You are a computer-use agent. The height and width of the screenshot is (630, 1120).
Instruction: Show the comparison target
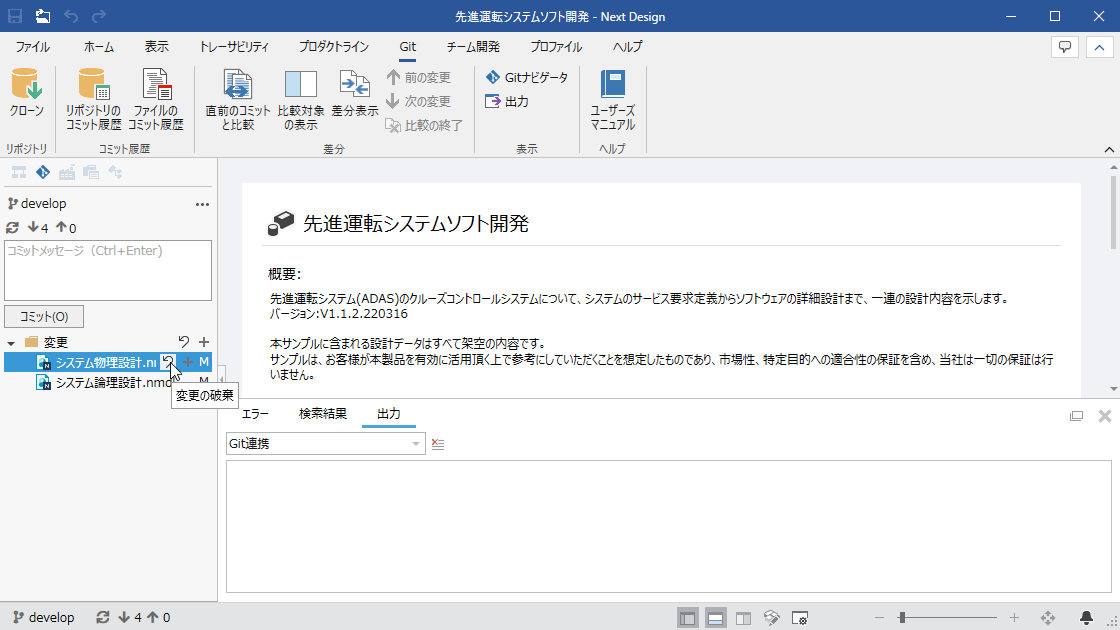click(301, 100)
